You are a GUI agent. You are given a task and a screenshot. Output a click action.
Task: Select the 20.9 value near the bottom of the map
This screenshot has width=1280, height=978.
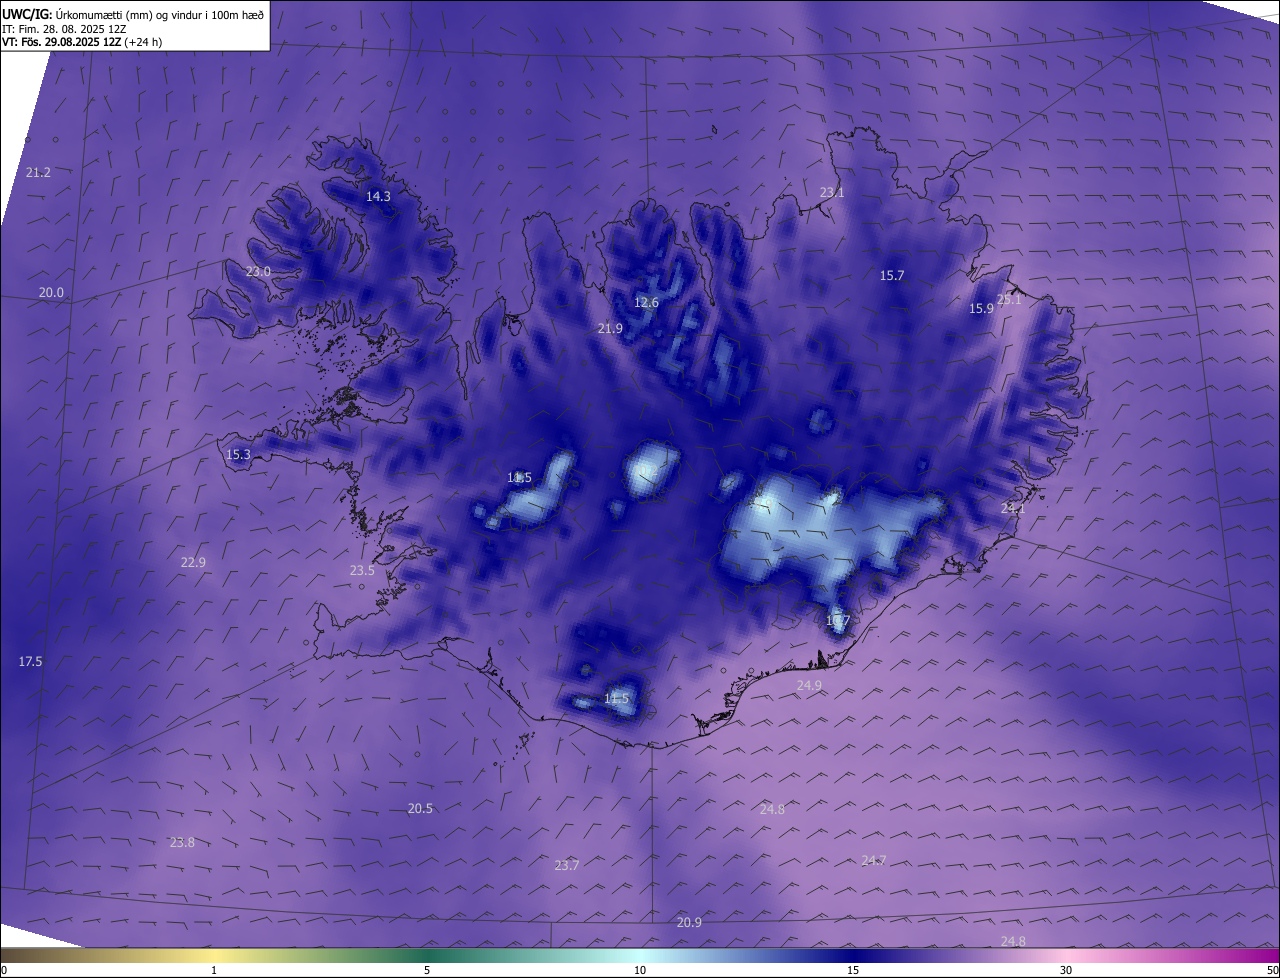[x=689, y=923]
